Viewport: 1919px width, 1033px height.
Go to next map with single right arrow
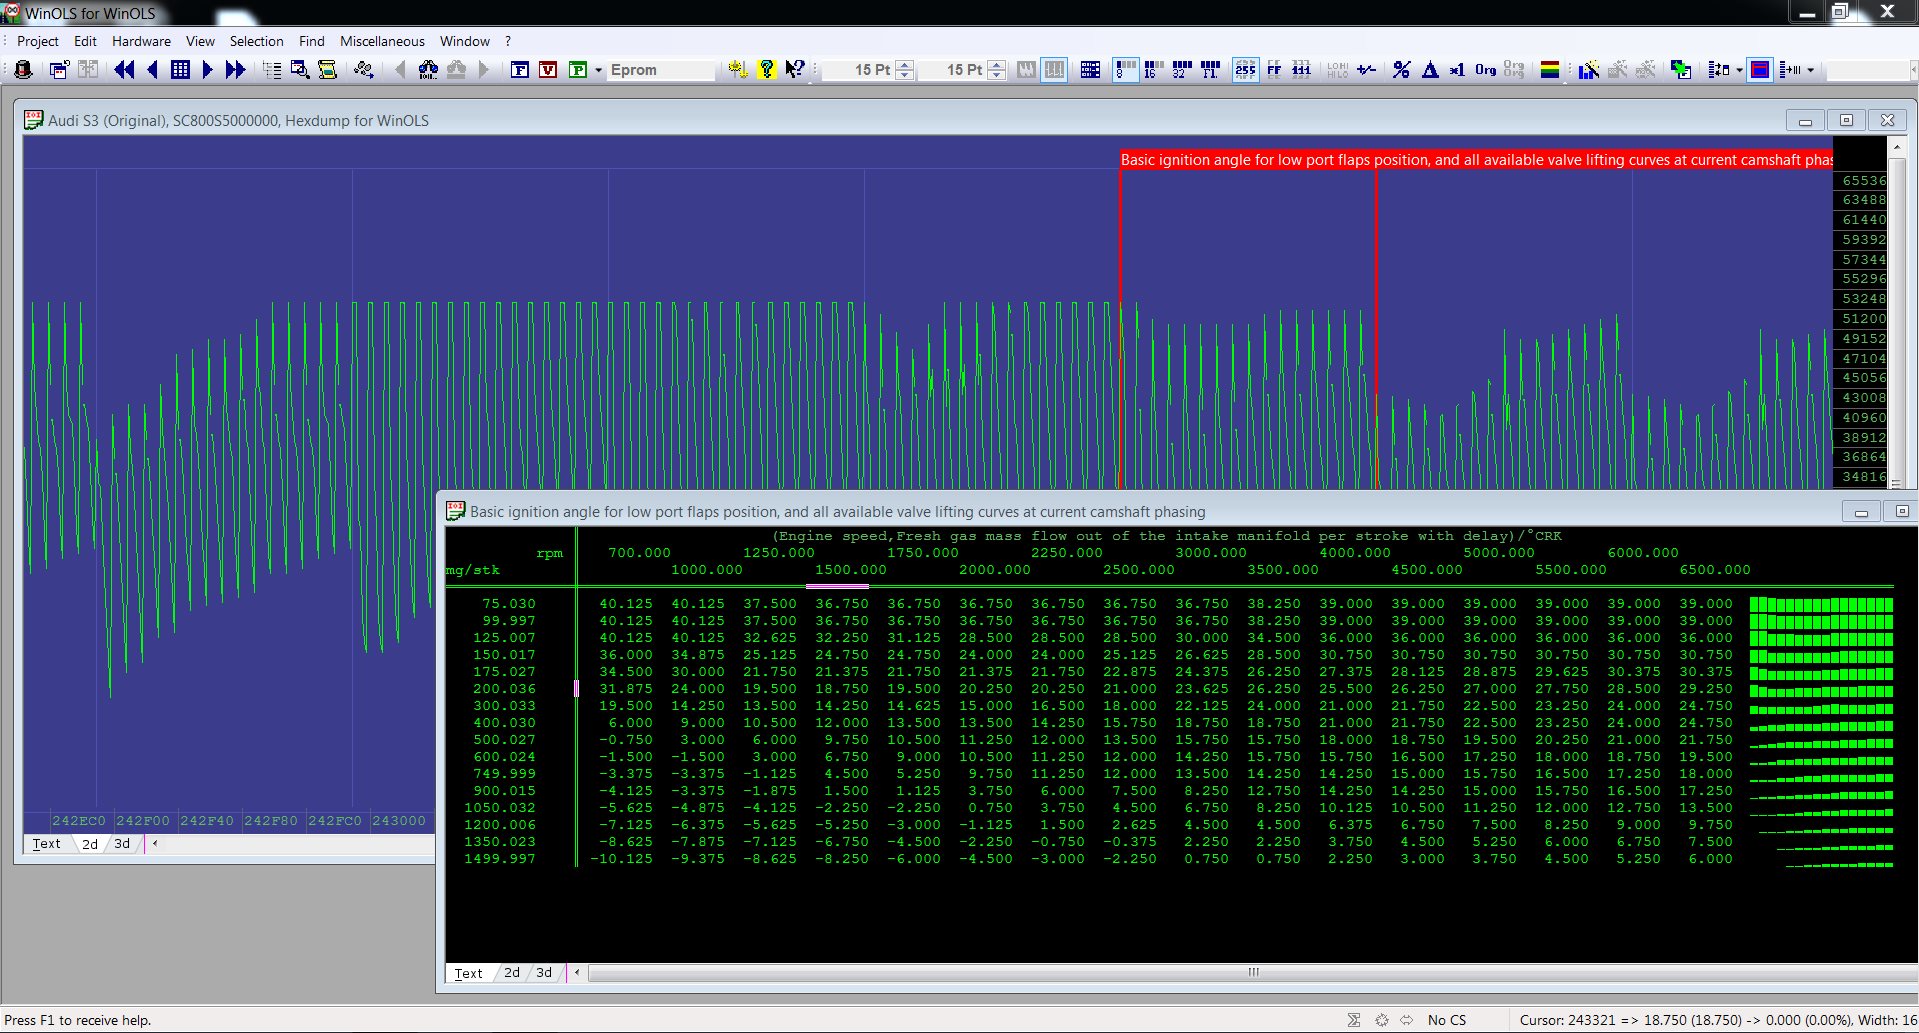tap(208, 69)
